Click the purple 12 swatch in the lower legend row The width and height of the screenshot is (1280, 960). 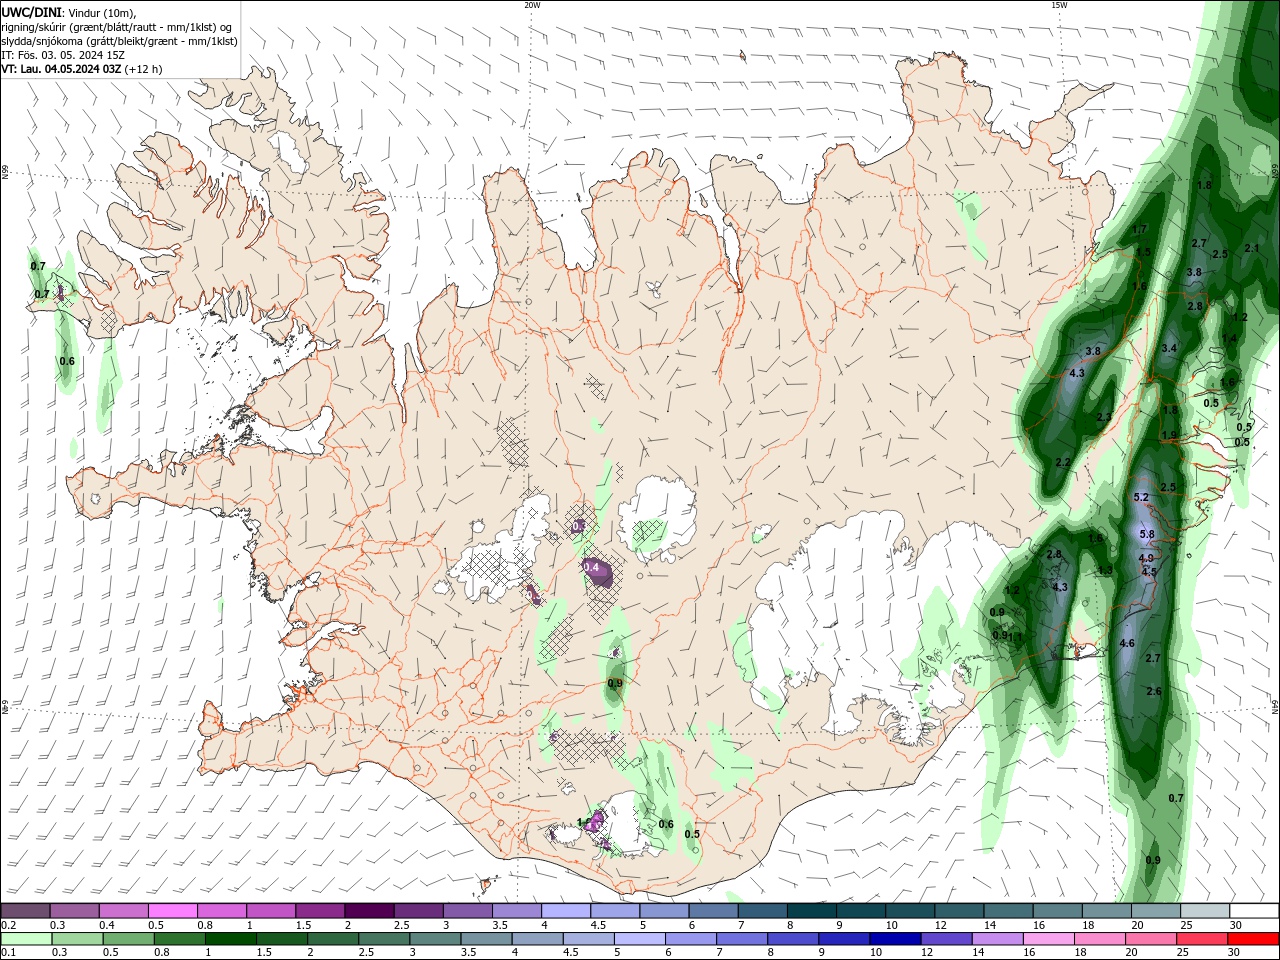coord(945,939)
